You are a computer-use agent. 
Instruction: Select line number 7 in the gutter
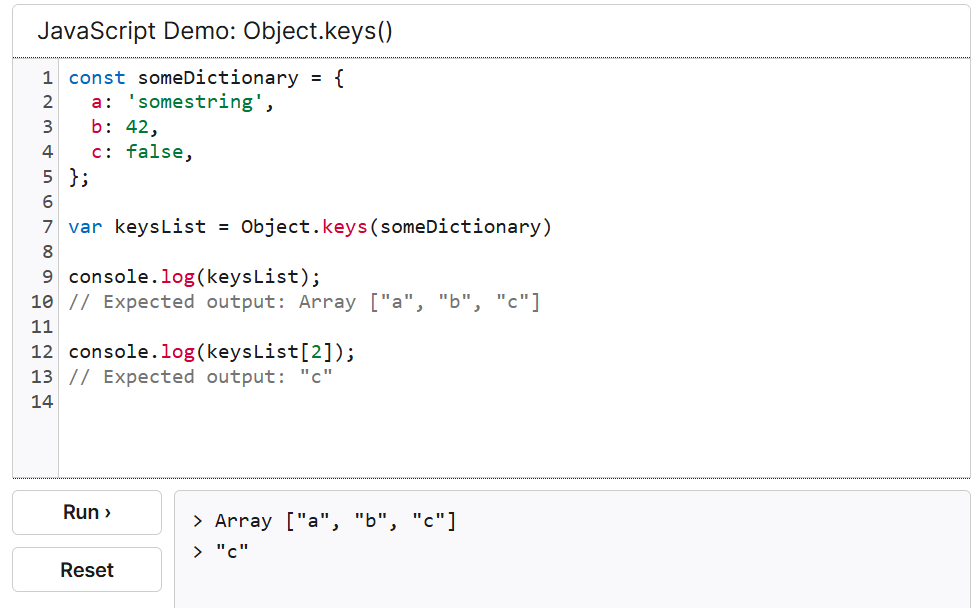(x=47, y=227)
